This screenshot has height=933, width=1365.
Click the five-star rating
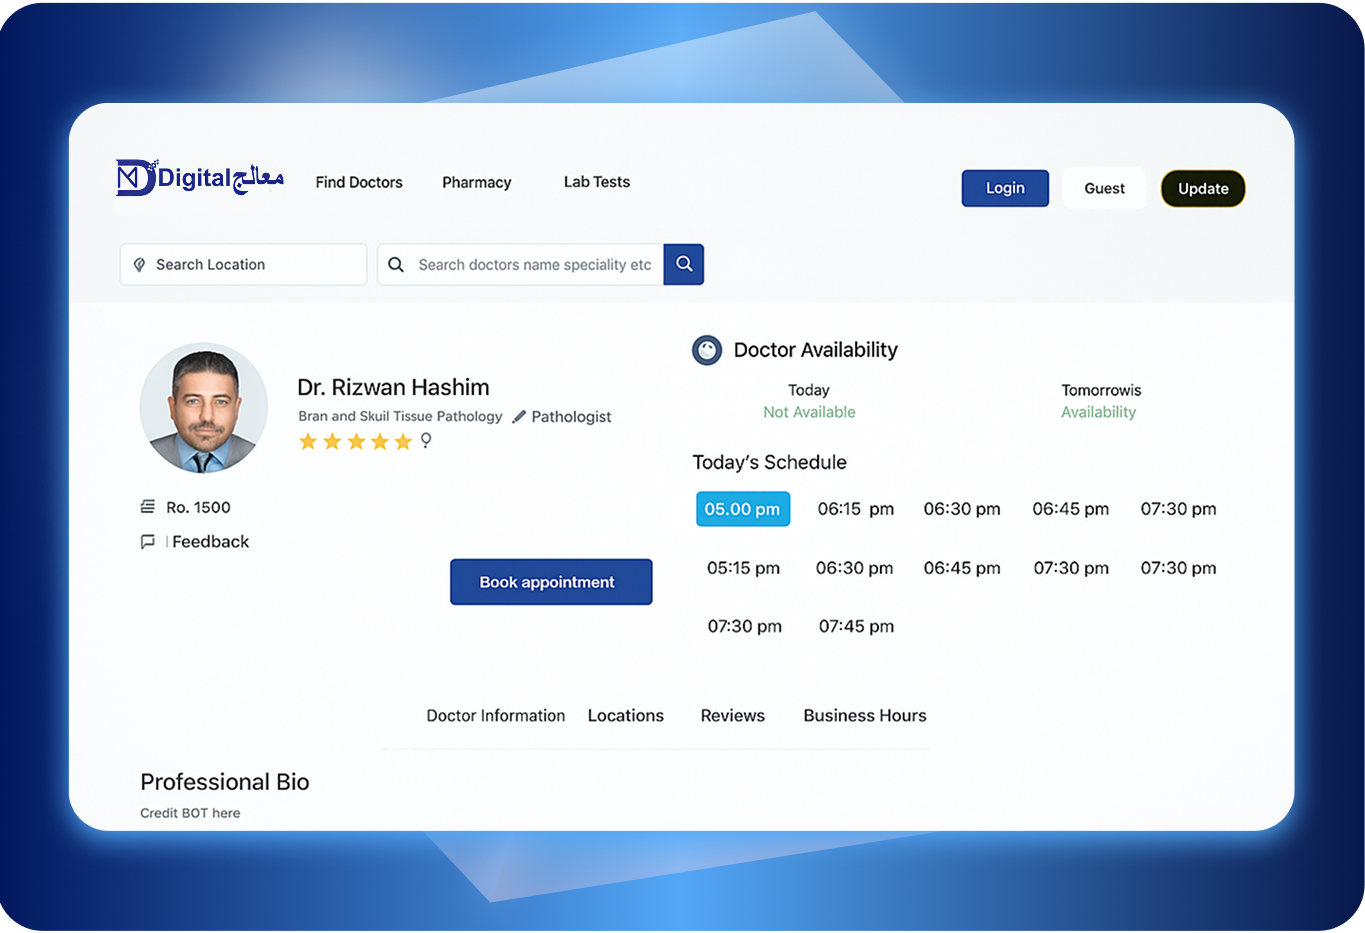tap(355, 441)
